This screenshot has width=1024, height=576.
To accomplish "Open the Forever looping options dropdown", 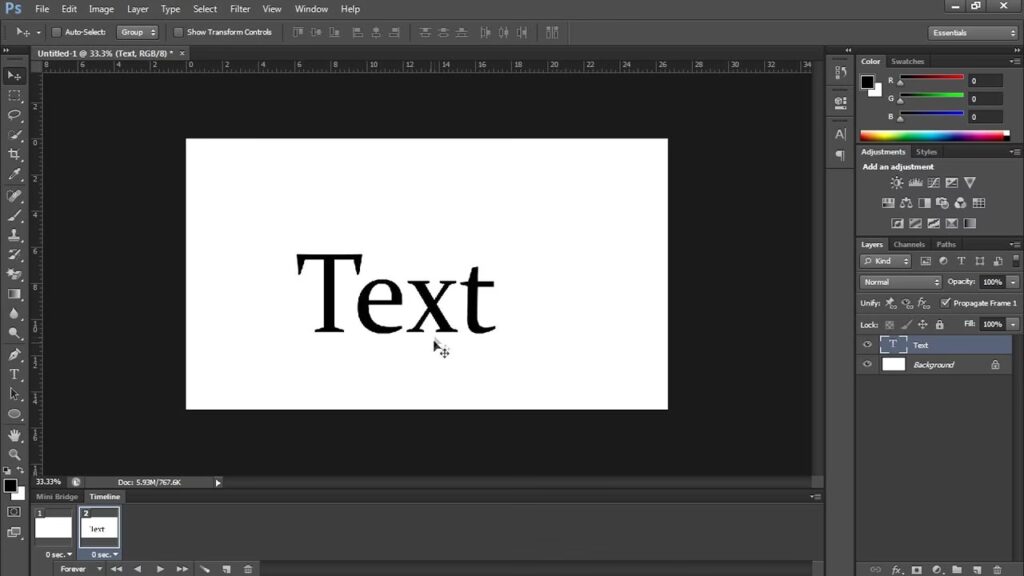I will (x=79, y=569).
